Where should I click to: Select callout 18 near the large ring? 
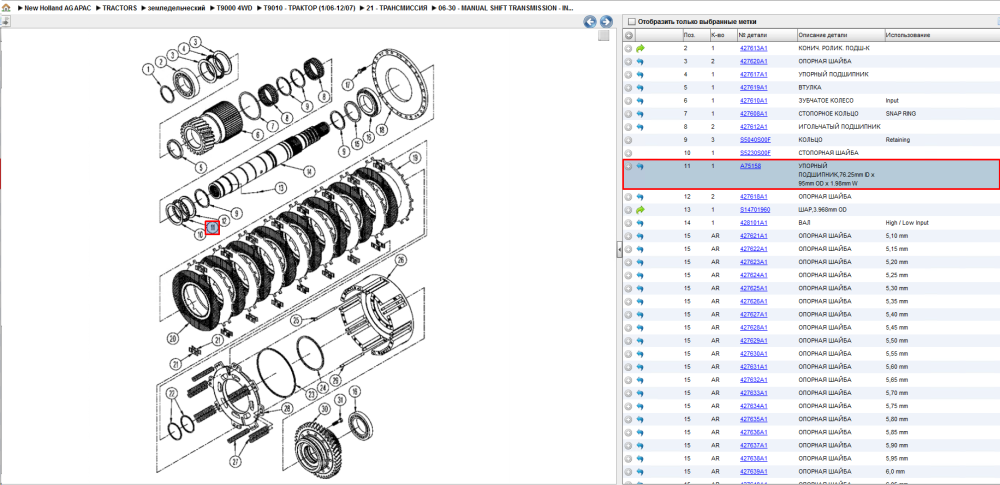[x=382, y=129]
